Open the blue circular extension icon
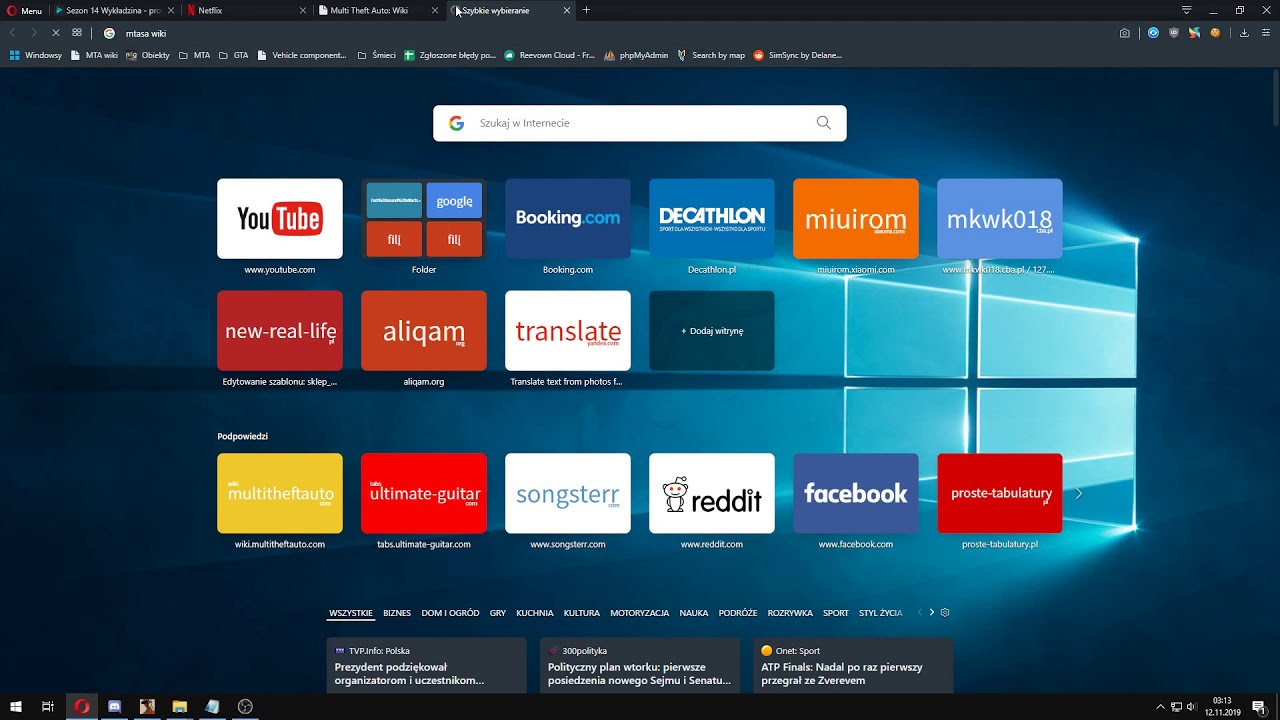 (1153, 33)
